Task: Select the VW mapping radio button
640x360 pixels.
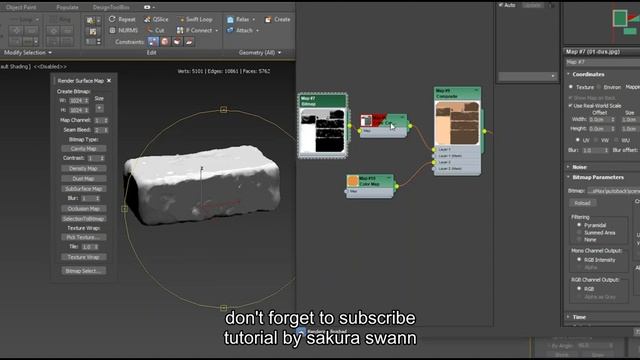Action: click(596, 140)
